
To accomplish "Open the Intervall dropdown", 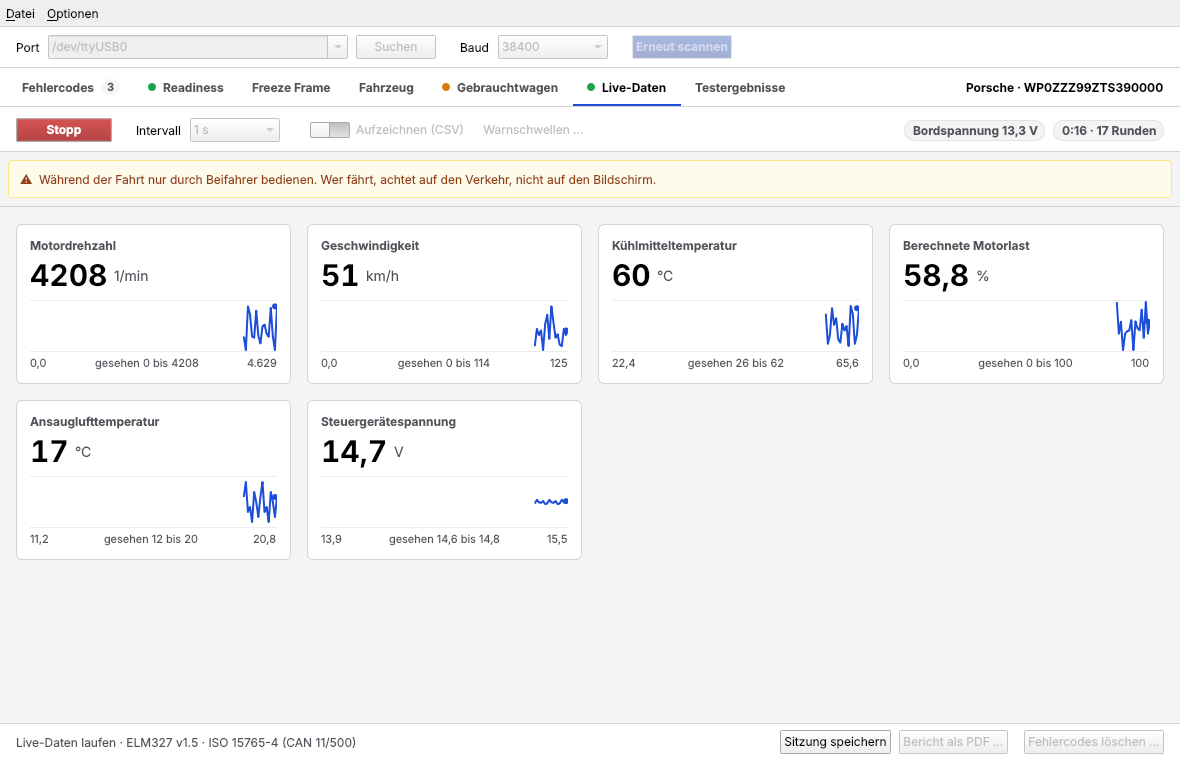I will [235, 130].
